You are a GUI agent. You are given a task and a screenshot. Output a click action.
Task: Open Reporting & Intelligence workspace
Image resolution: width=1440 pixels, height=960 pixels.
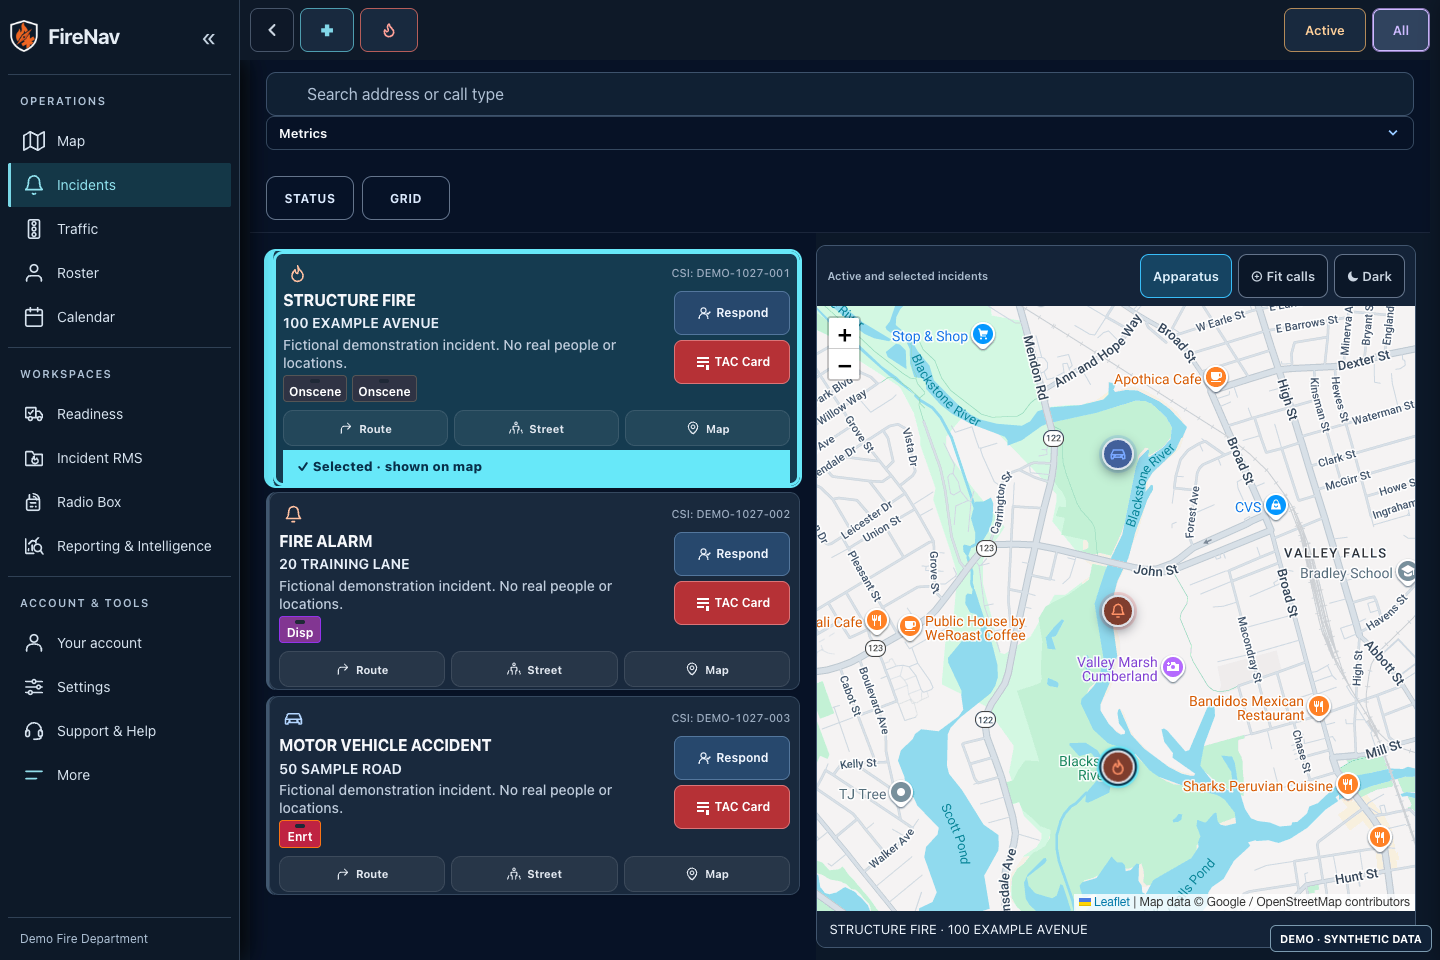tap(119, 546)
